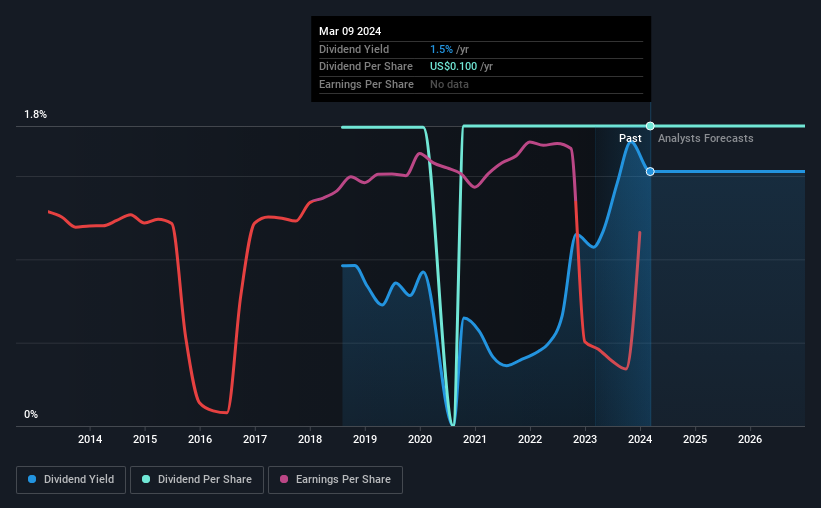Click the US$0.100 dividend per share value
The image size is (821, 508).
pyautogui.click(x=453, y=67)
